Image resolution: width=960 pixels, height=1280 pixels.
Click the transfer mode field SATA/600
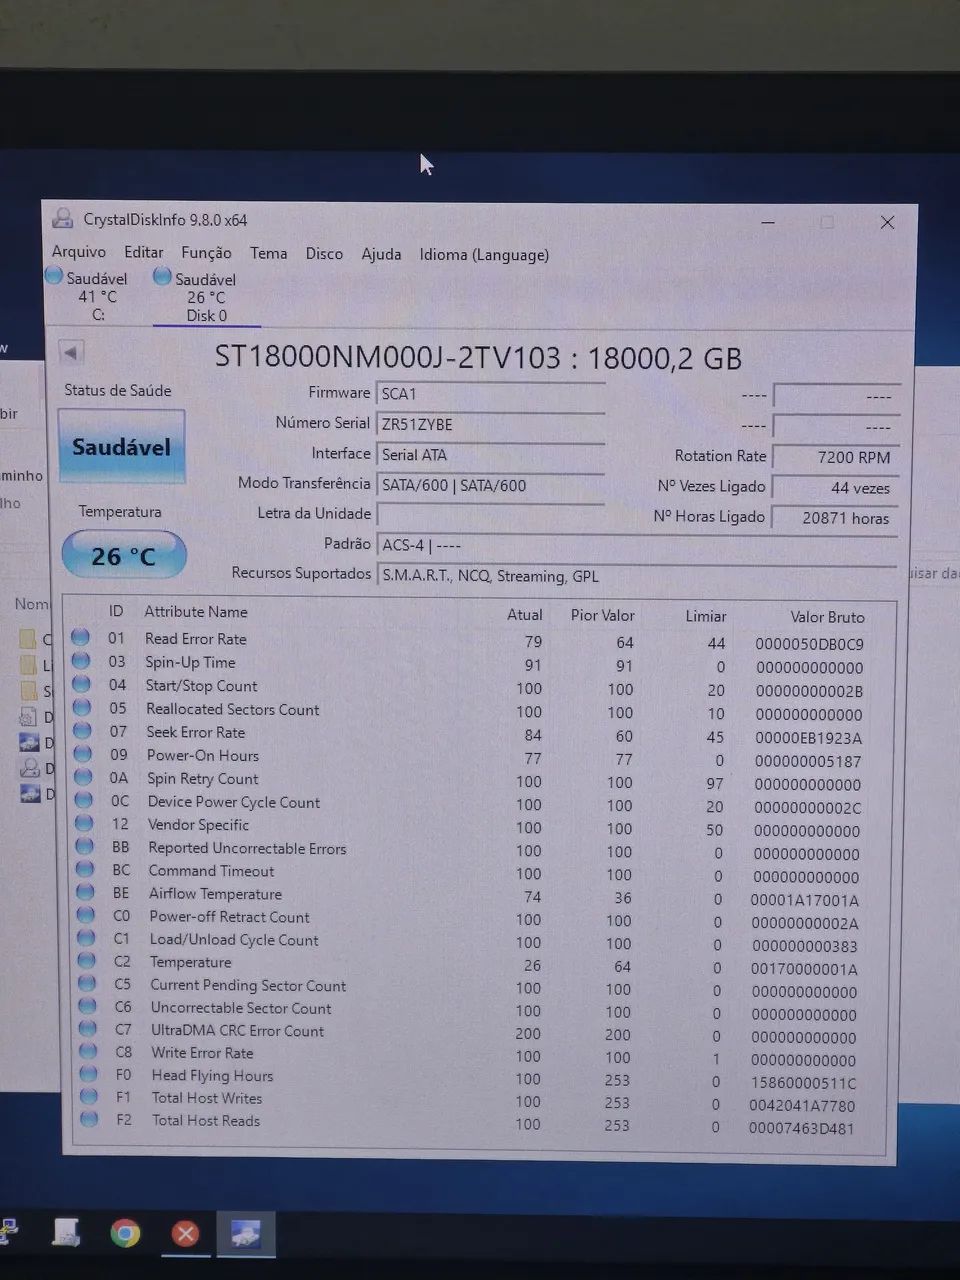490,486
